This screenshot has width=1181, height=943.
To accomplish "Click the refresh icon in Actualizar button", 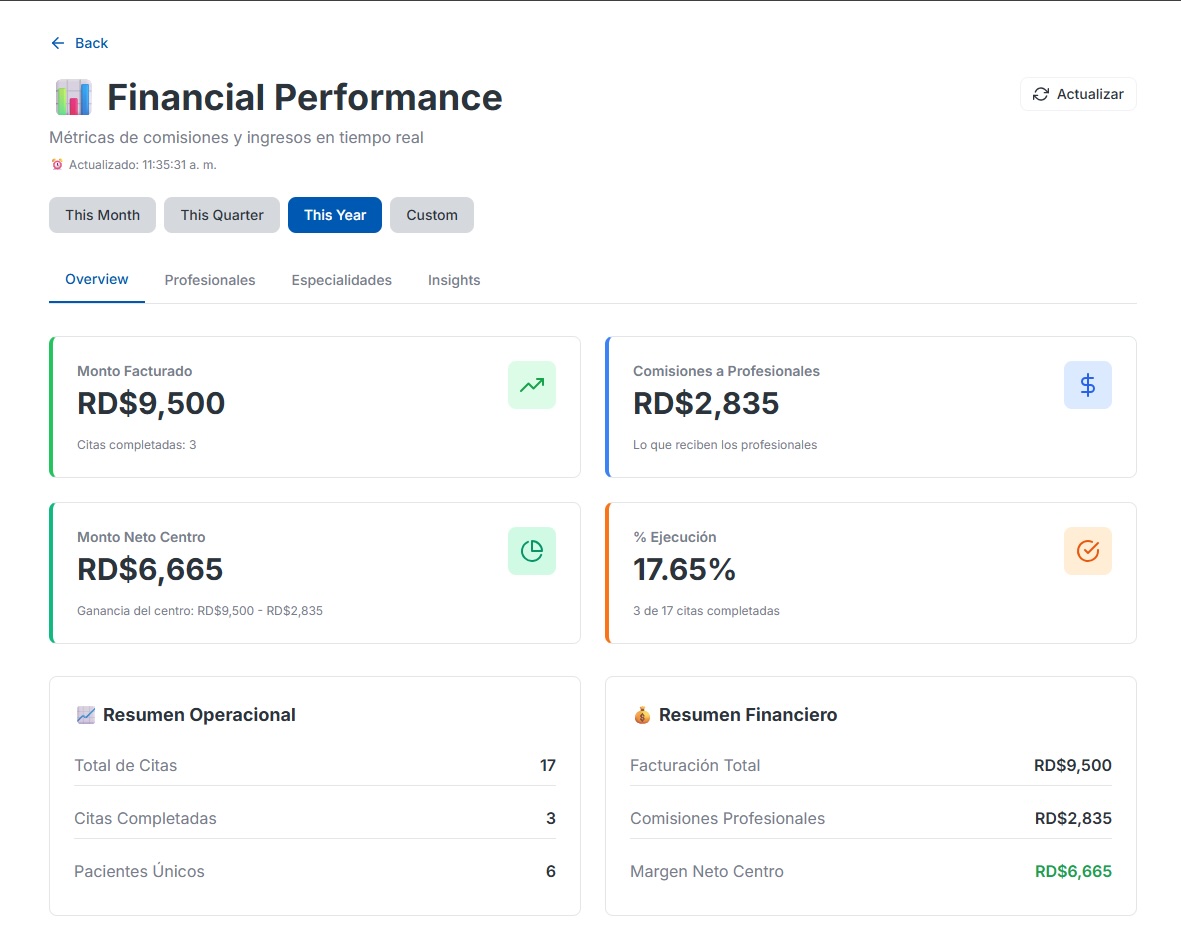I will 1040,94.
